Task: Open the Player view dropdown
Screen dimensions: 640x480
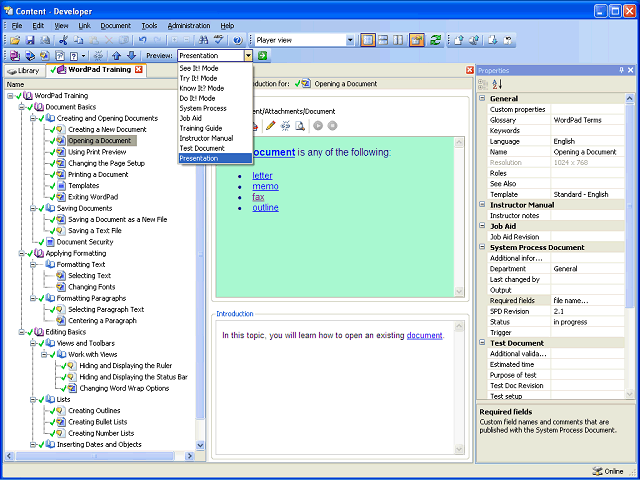Action: pyautogui.click(x=349, y=40)
